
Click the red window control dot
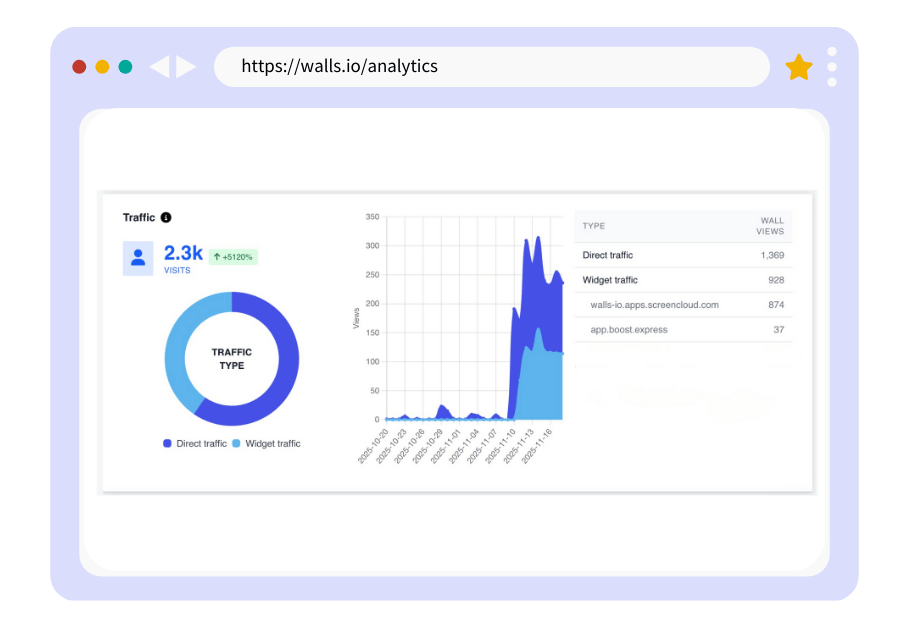[77, 66]
